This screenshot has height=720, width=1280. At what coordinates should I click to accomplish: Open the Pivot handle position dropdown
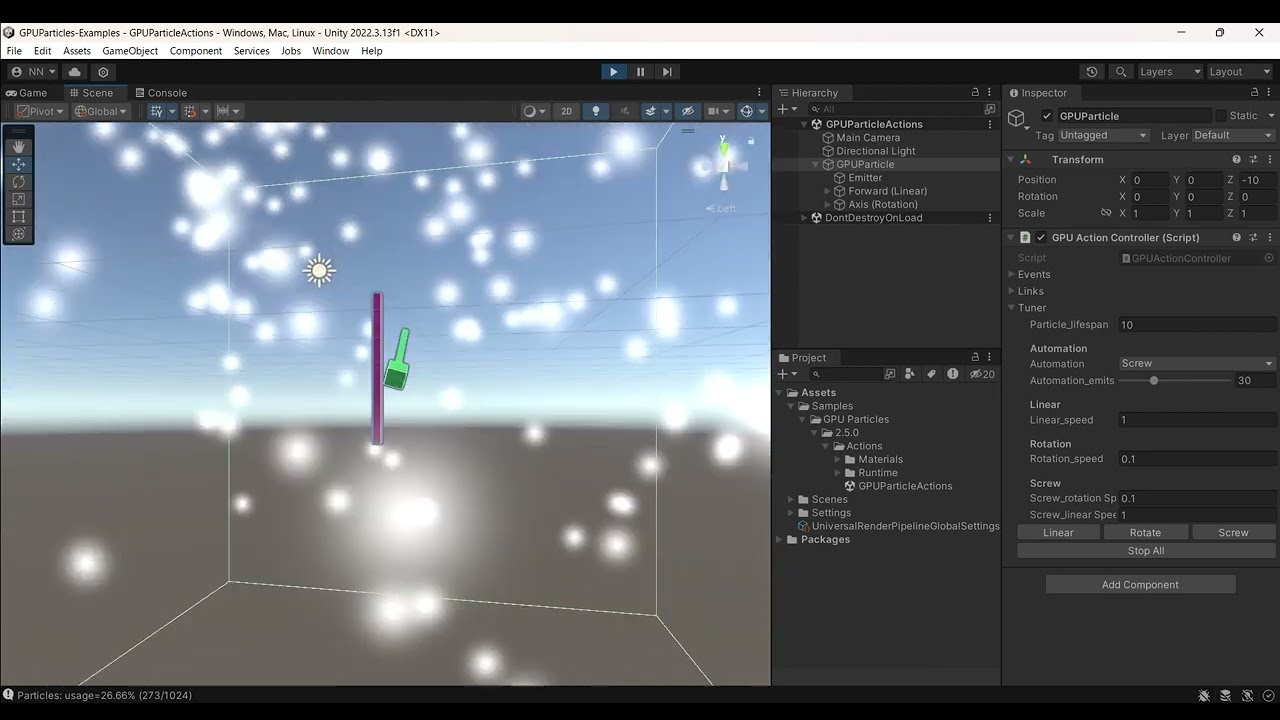(x=41, y=111)
